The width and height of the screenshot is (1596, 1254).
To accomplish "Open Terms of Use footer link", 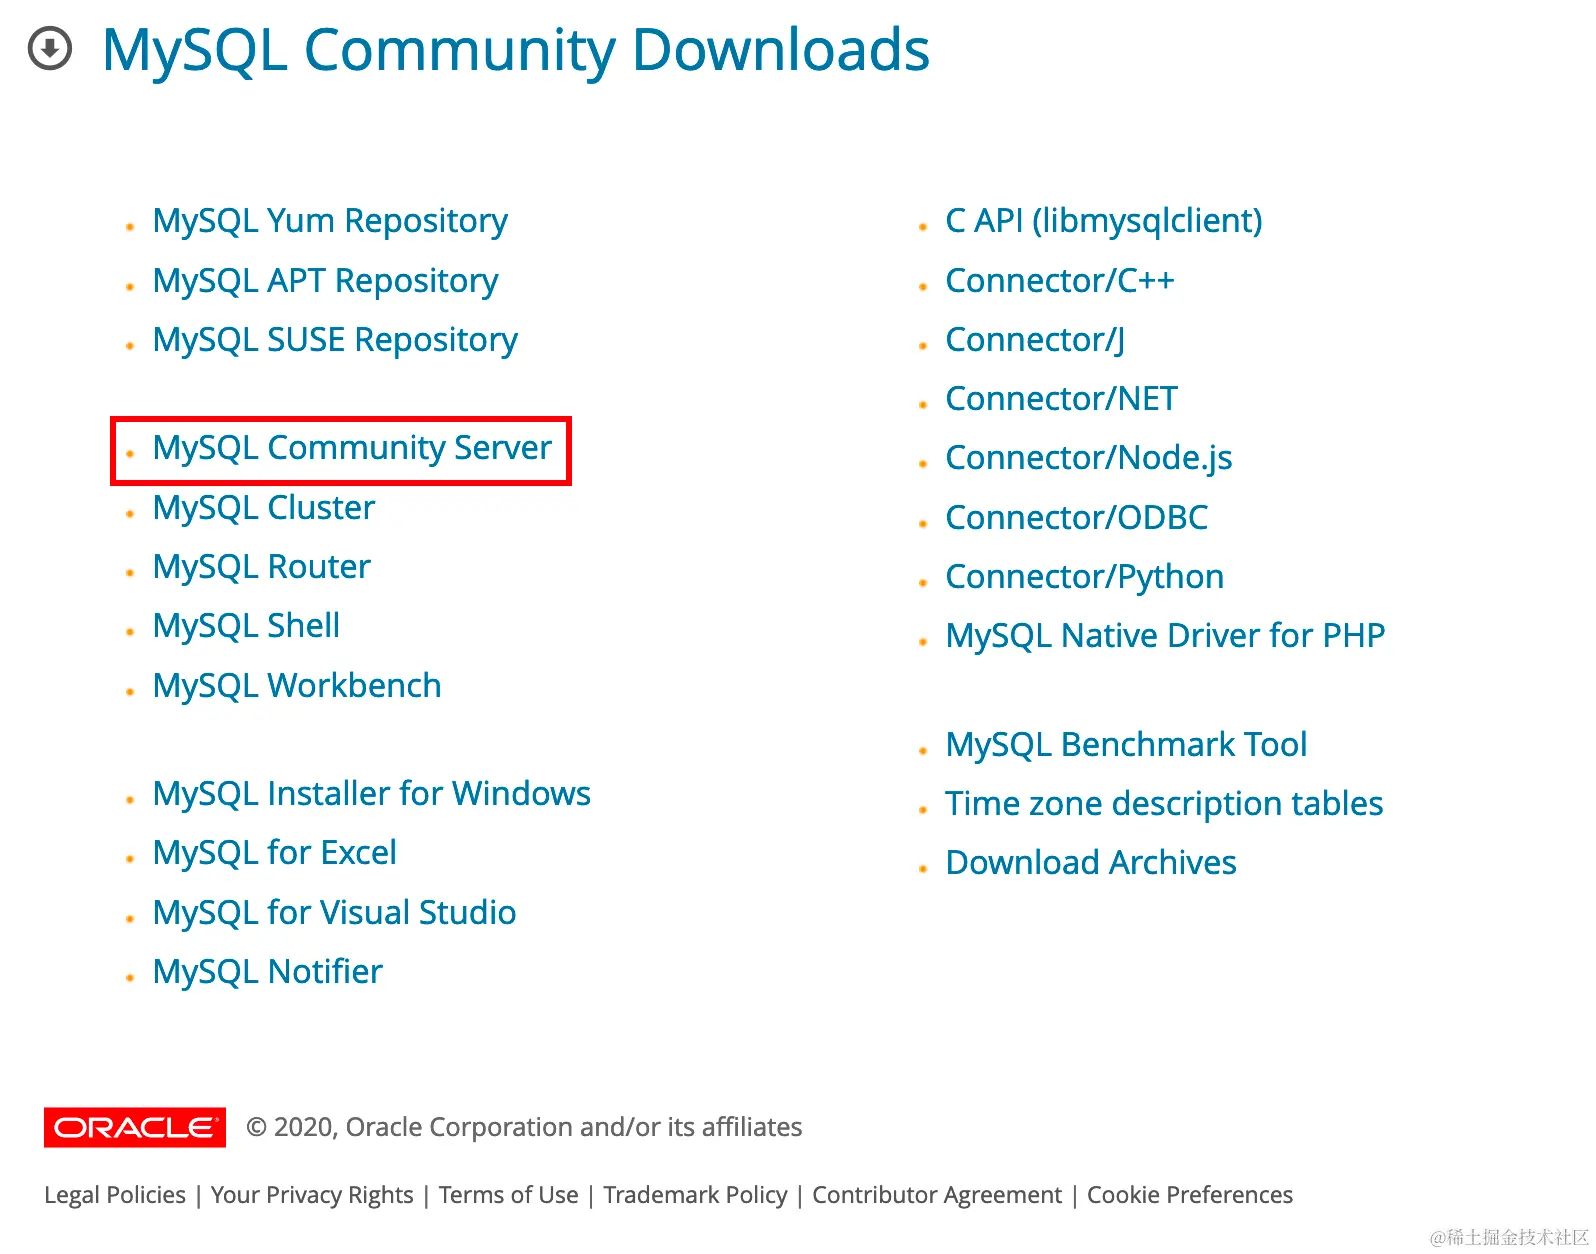I will (x=508, y=1195).
